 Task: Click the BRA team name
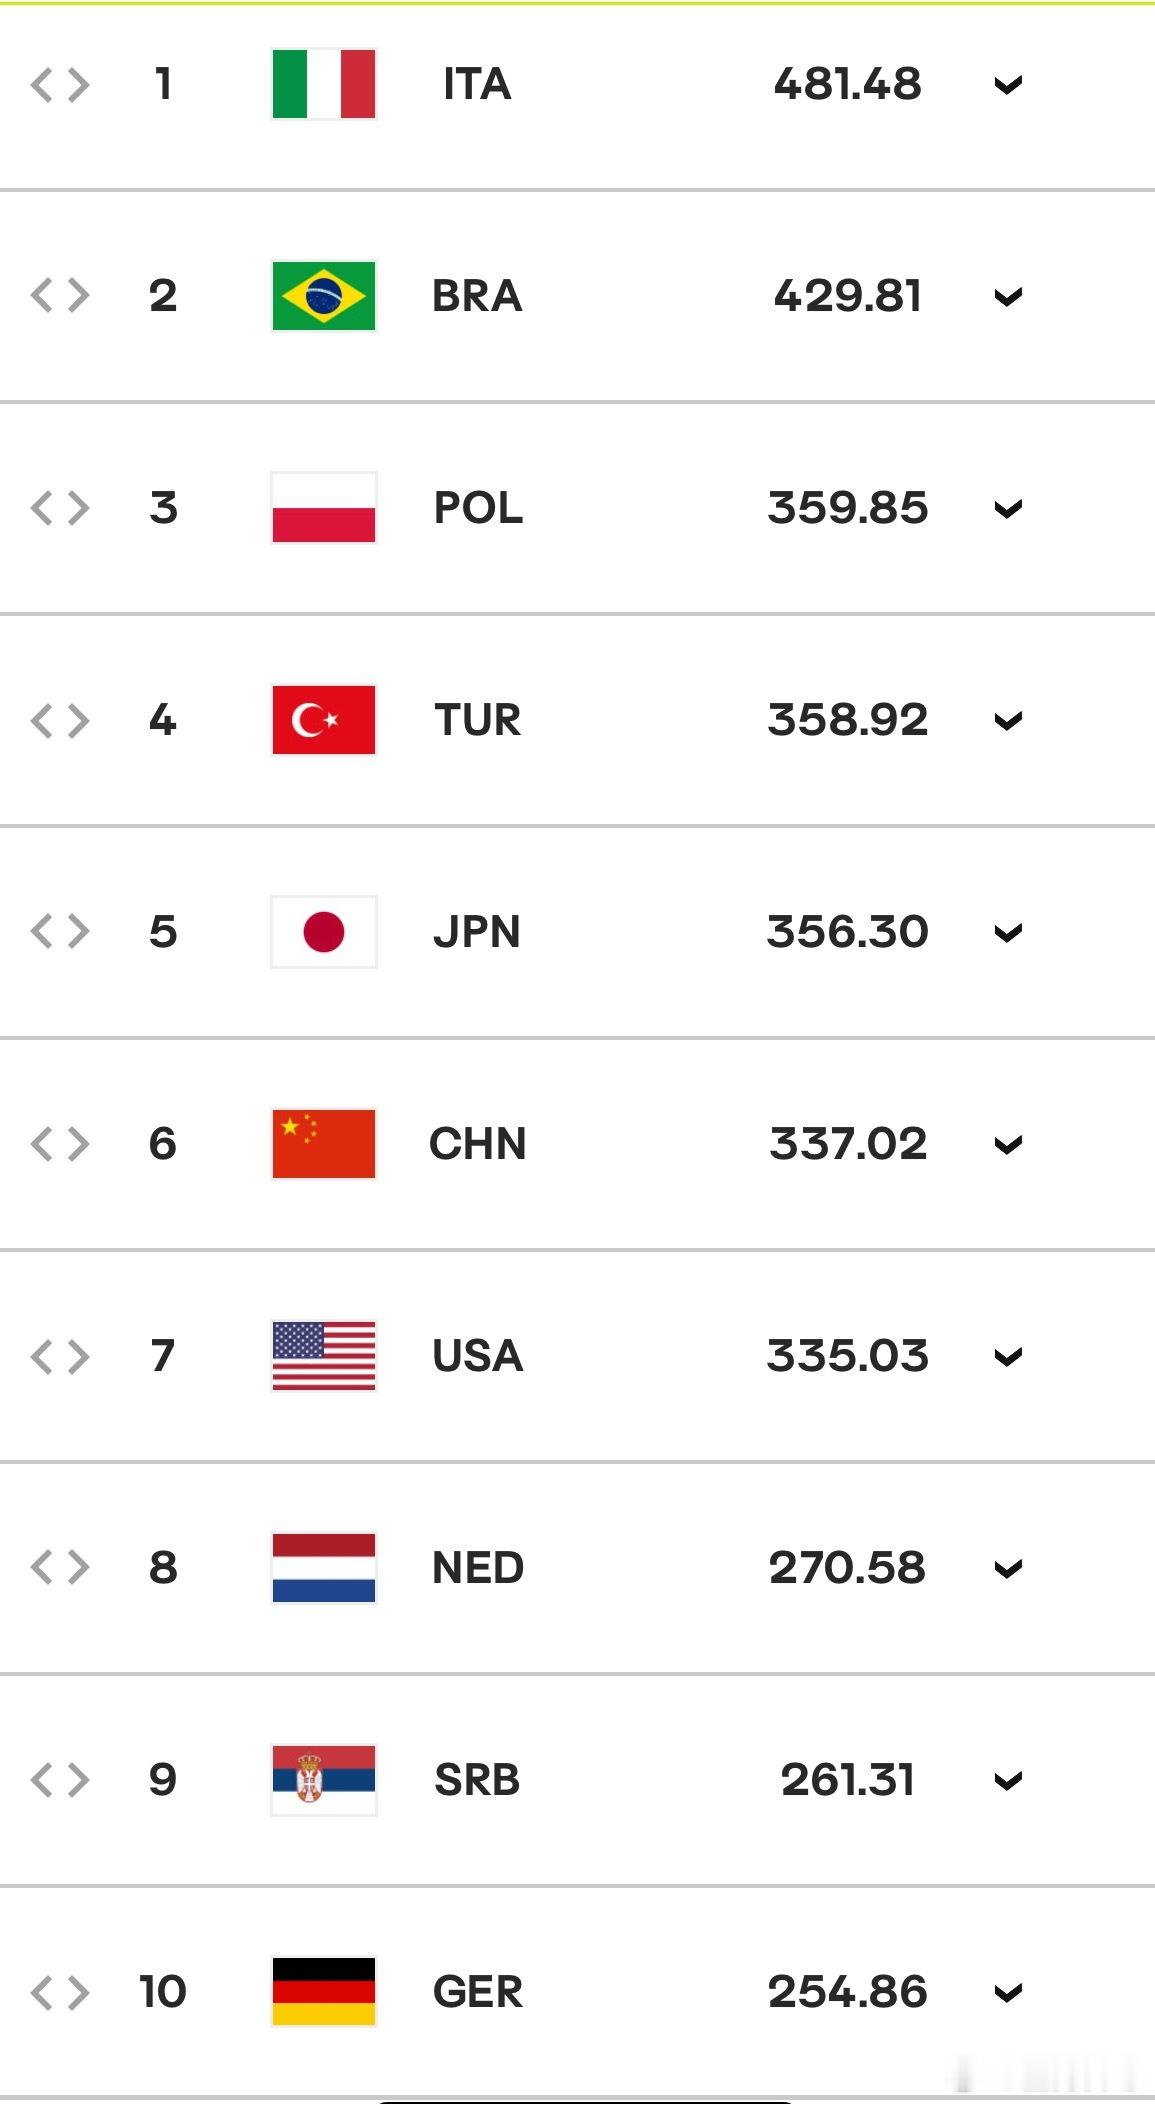(477, 296)
